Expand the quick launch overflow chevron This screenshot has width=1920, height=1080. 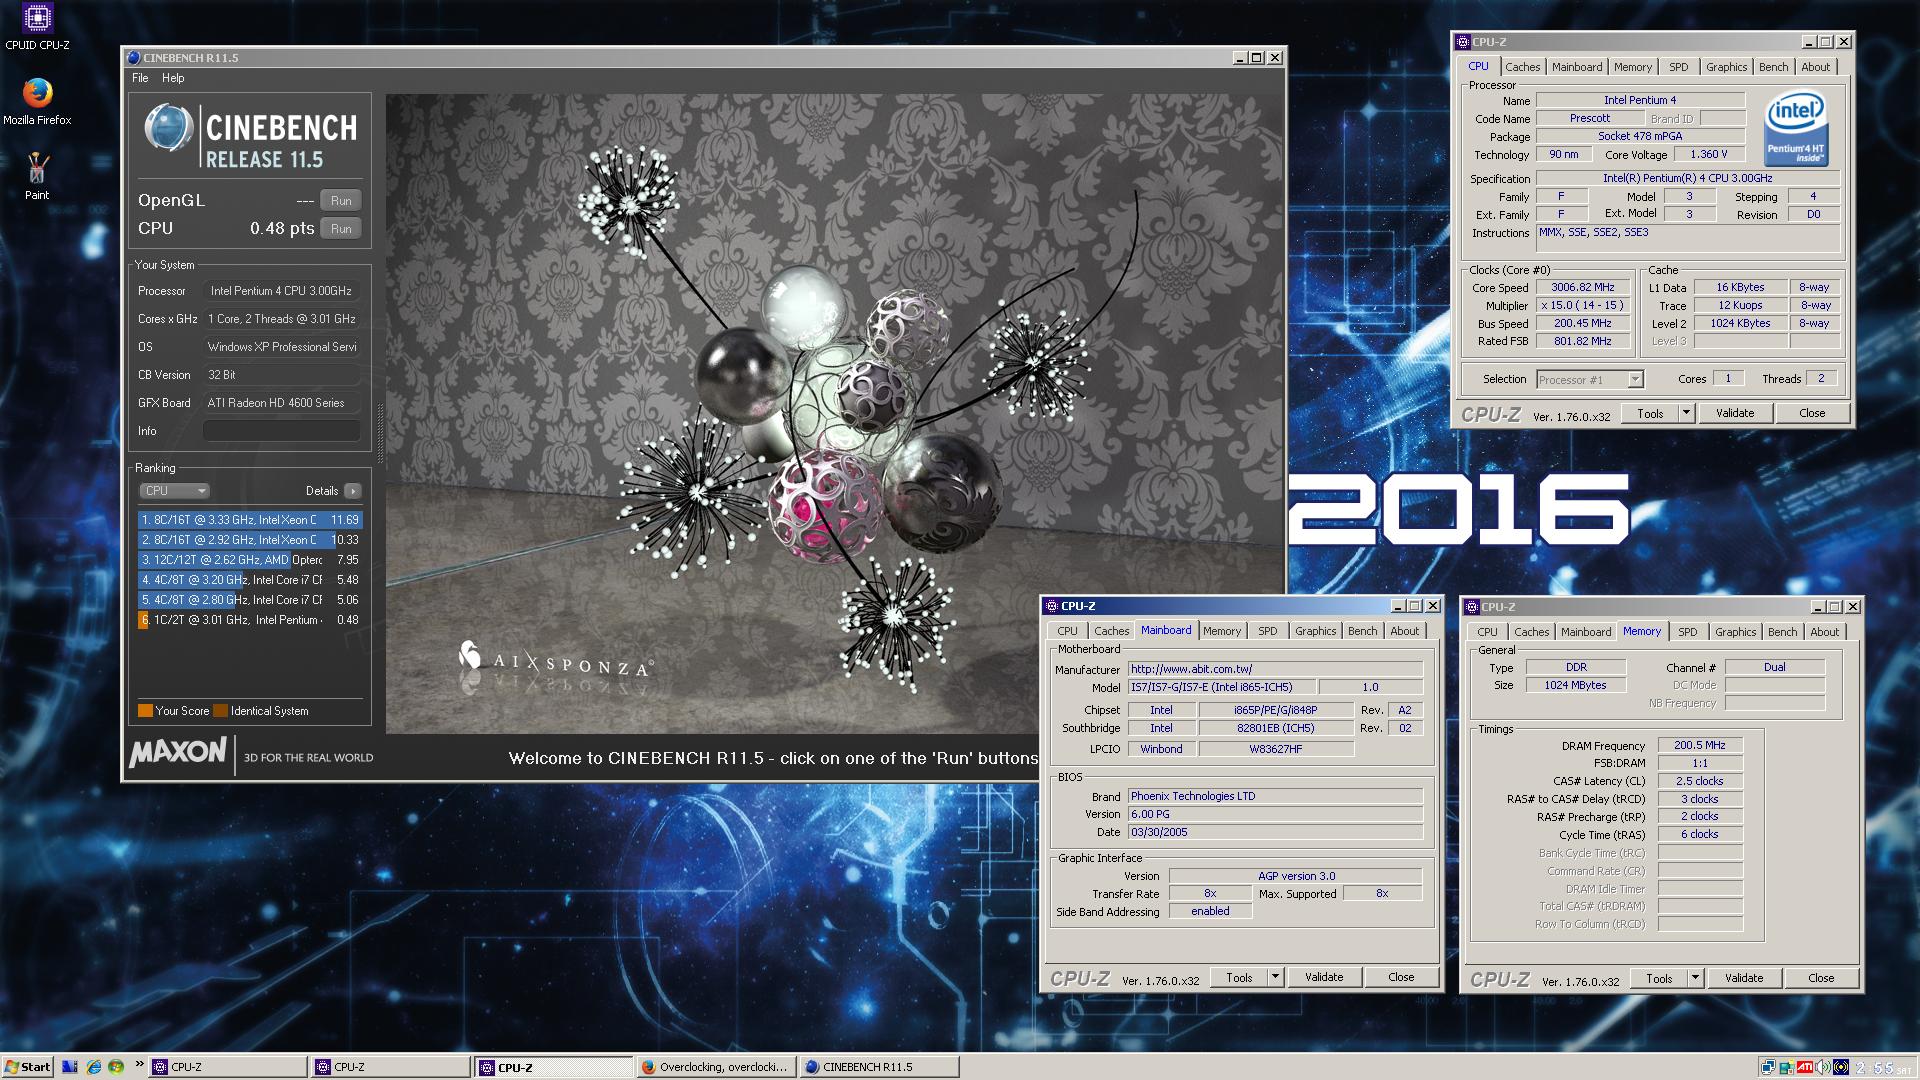point(139,1064)
